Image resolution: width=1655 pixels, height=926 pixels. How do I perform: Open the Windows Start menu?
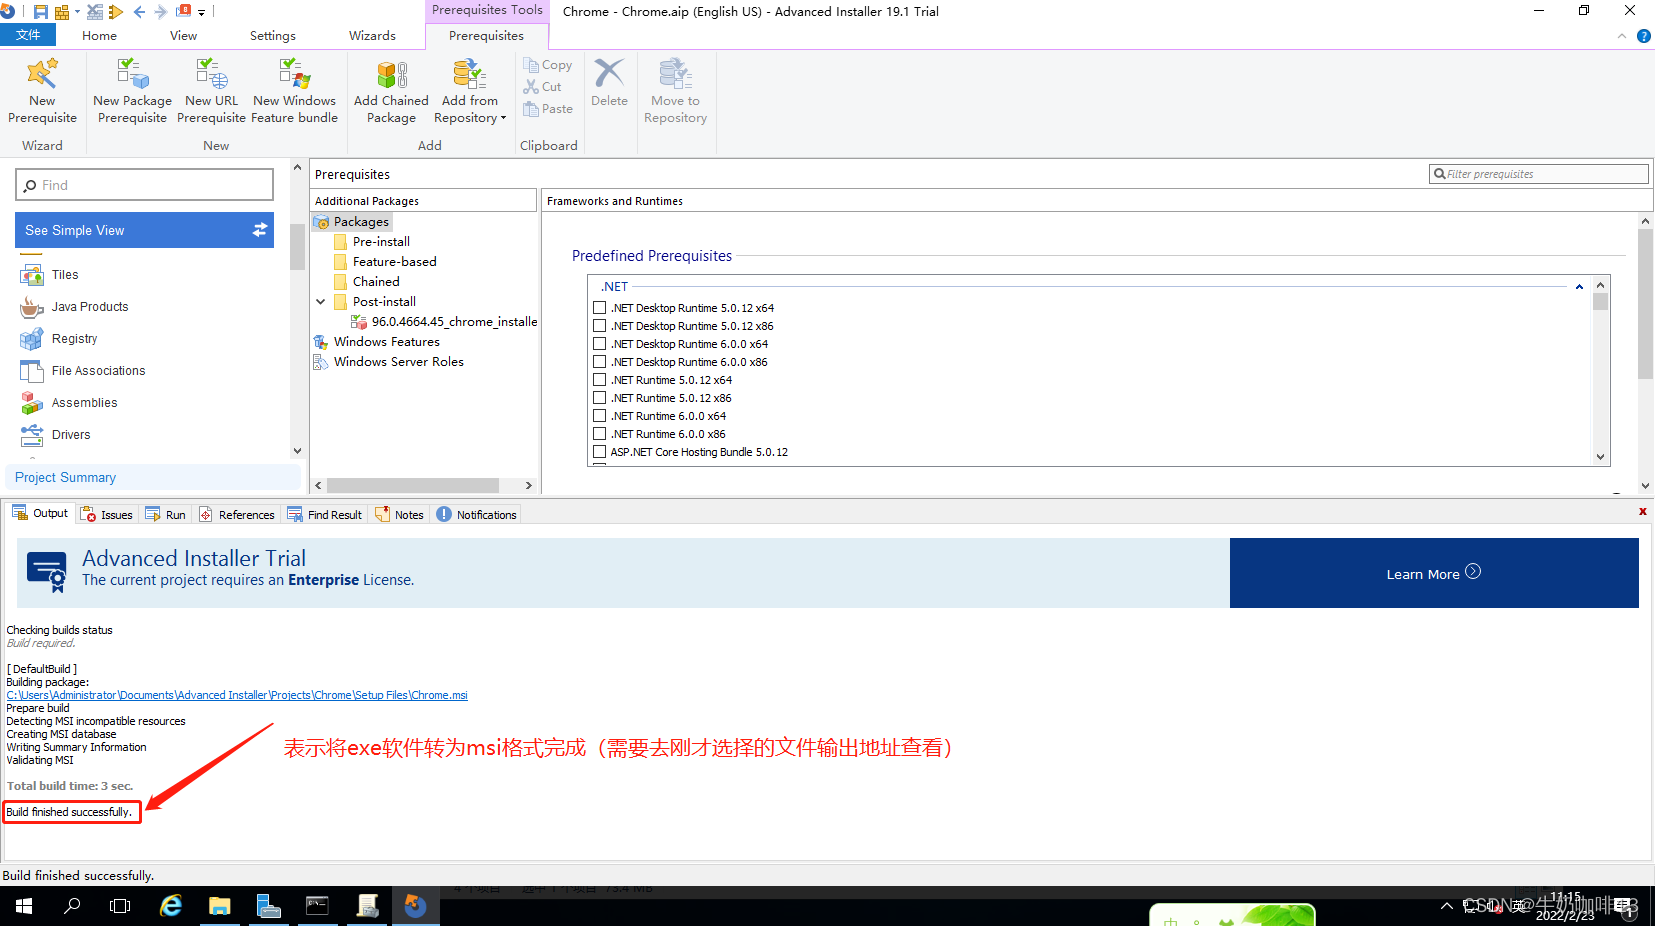[24, 906]
